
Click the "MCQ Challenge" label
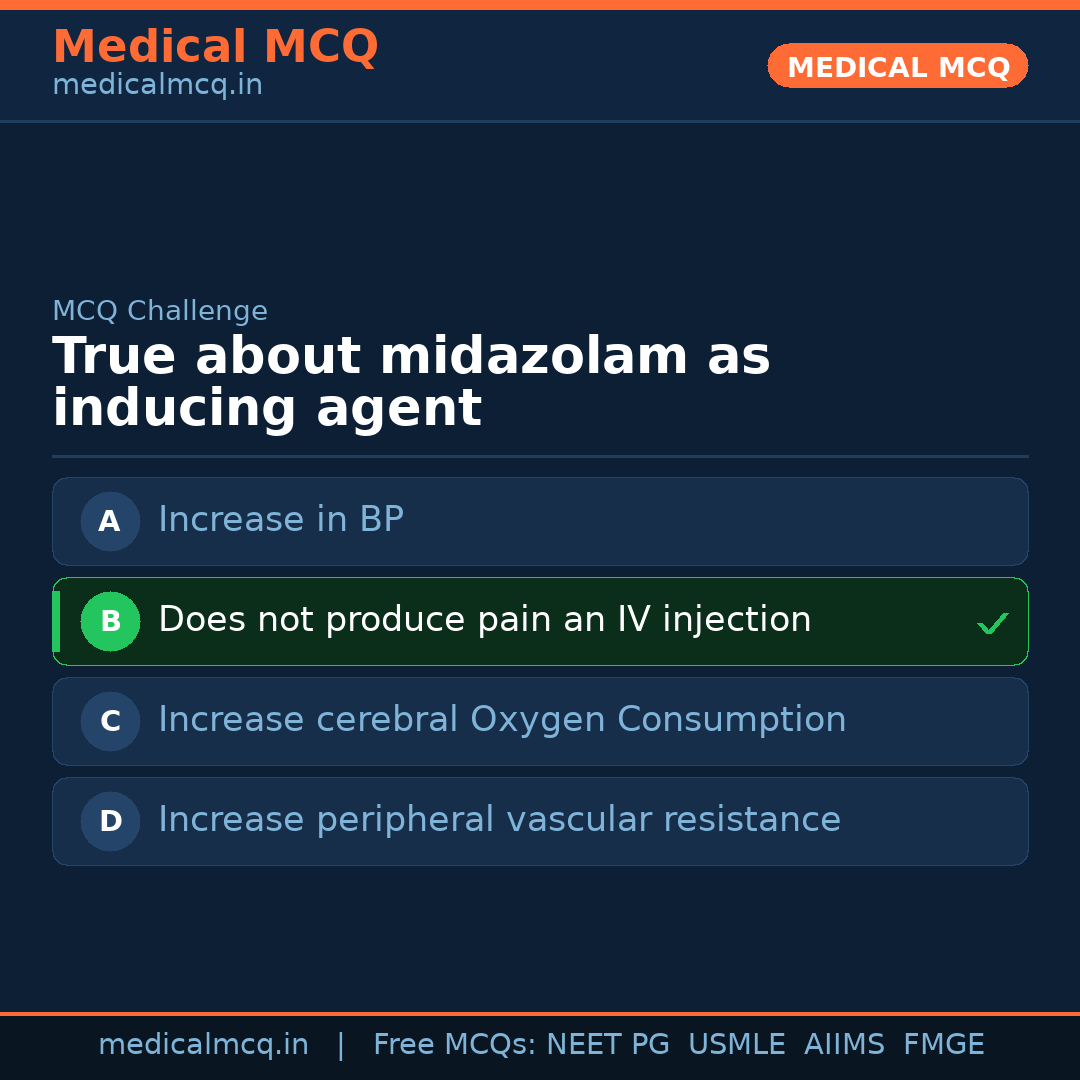(160, 311)
